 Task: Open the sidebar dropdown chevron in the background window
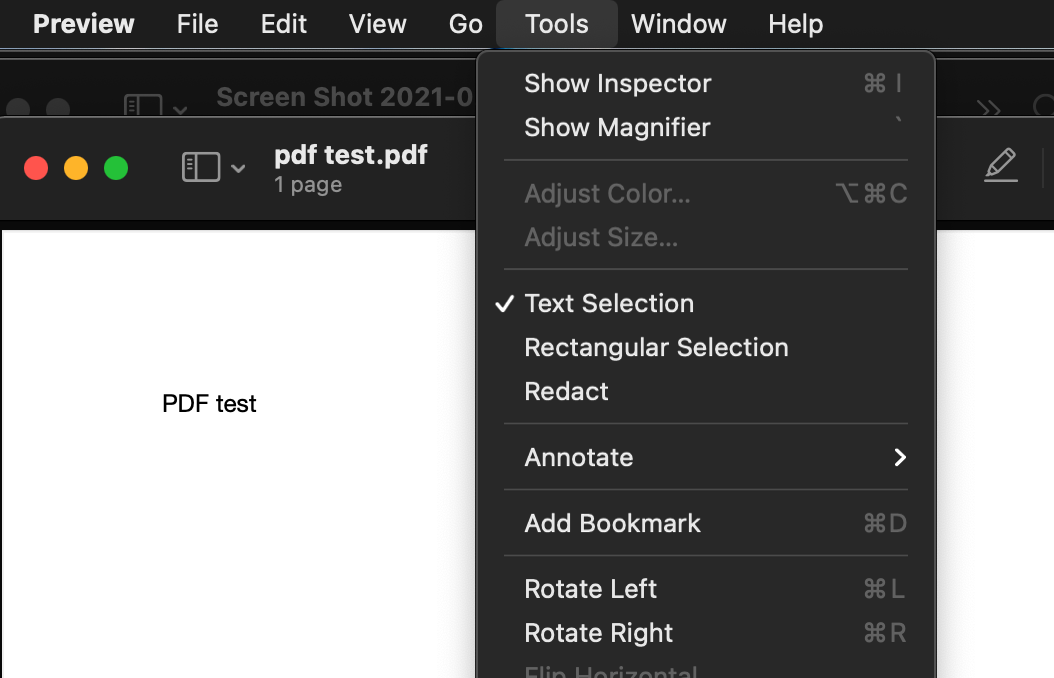click(x=180, y=108)
